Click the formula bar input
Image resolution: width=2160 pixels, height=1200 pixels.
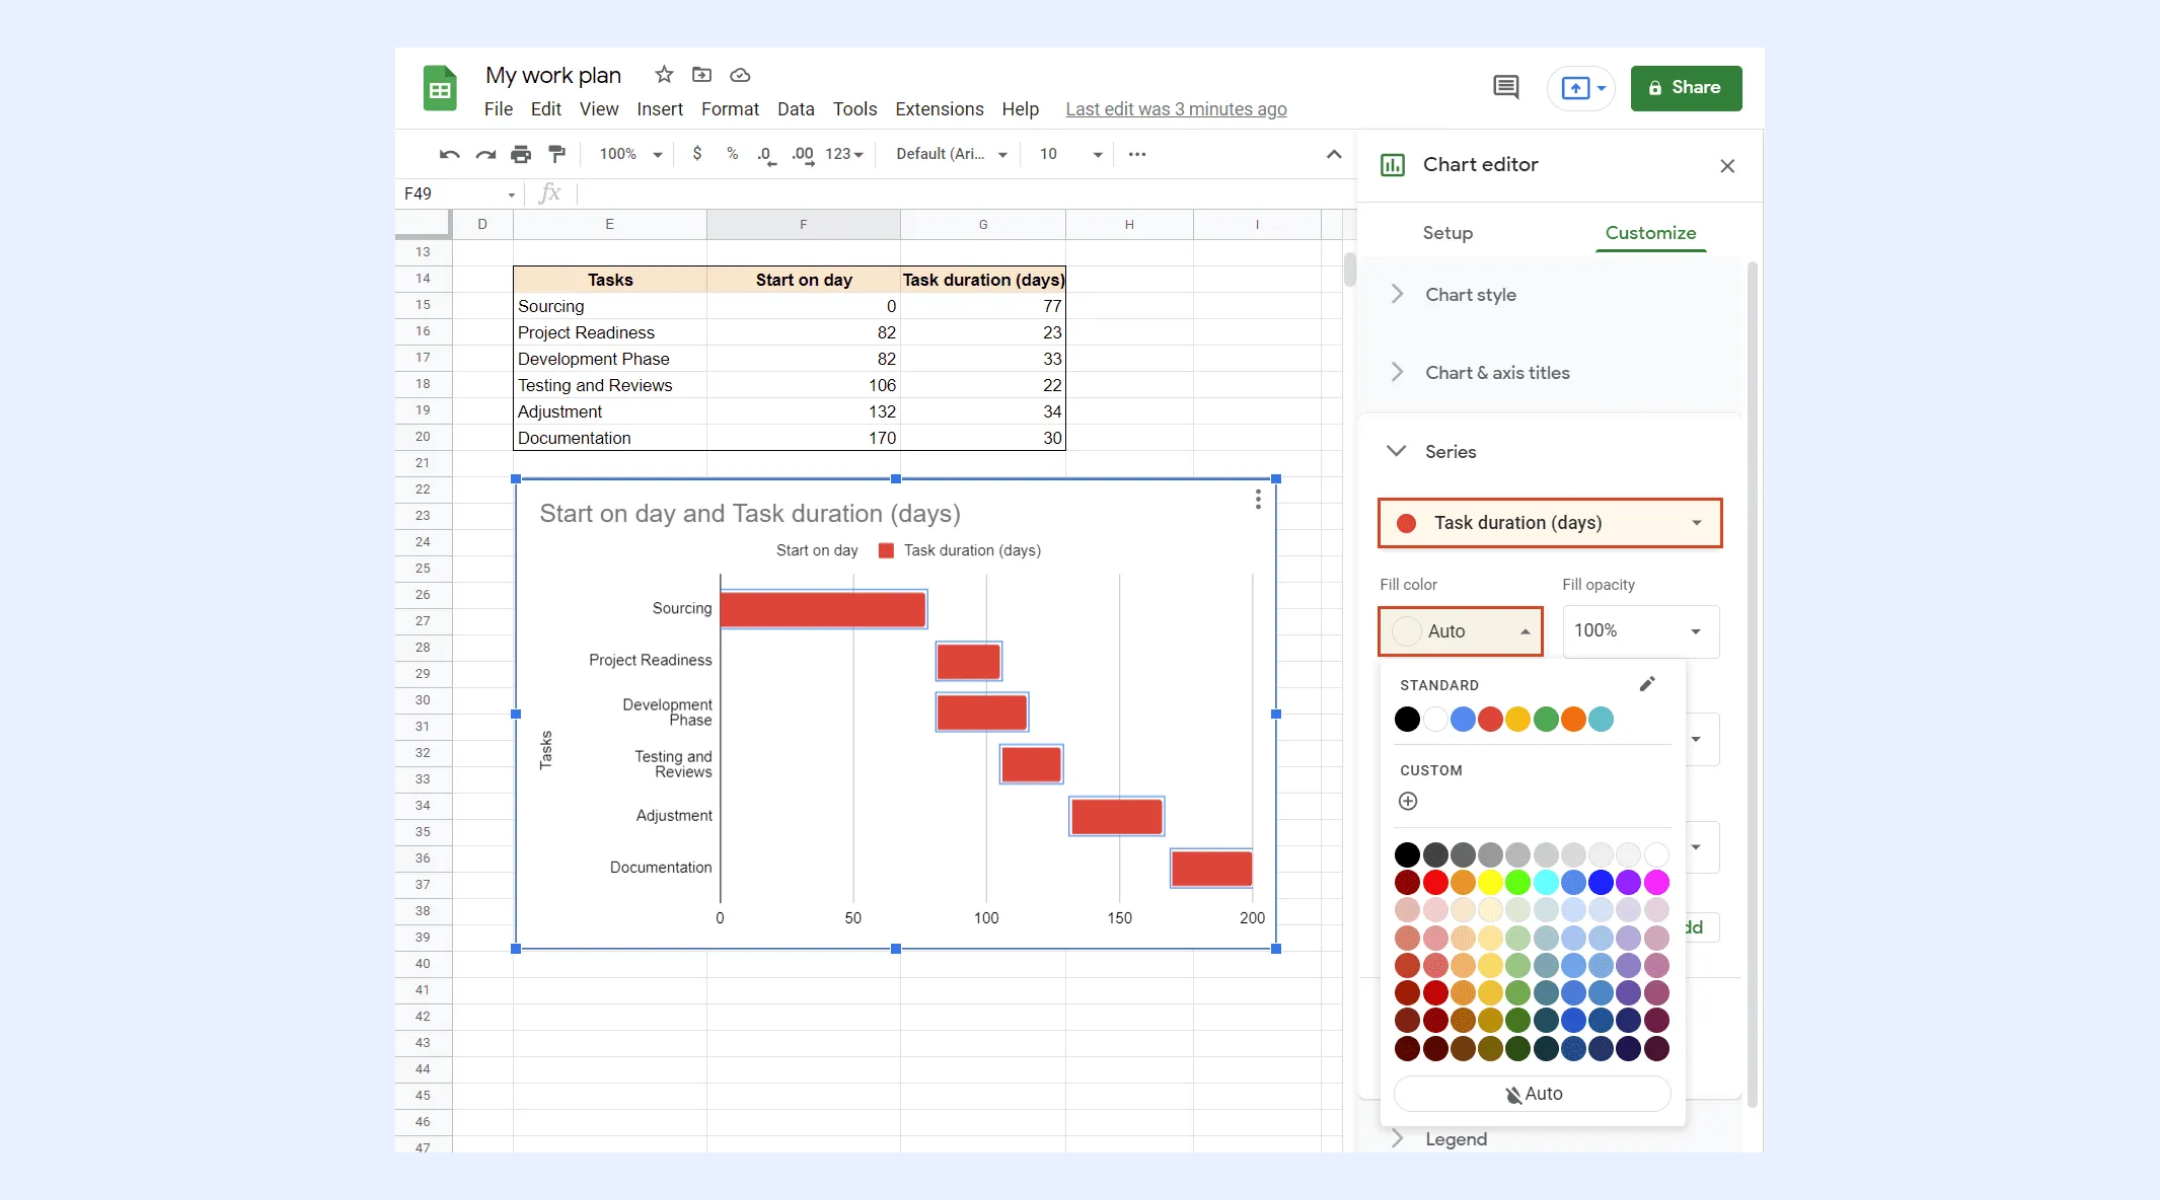click(x=965, y=194)
